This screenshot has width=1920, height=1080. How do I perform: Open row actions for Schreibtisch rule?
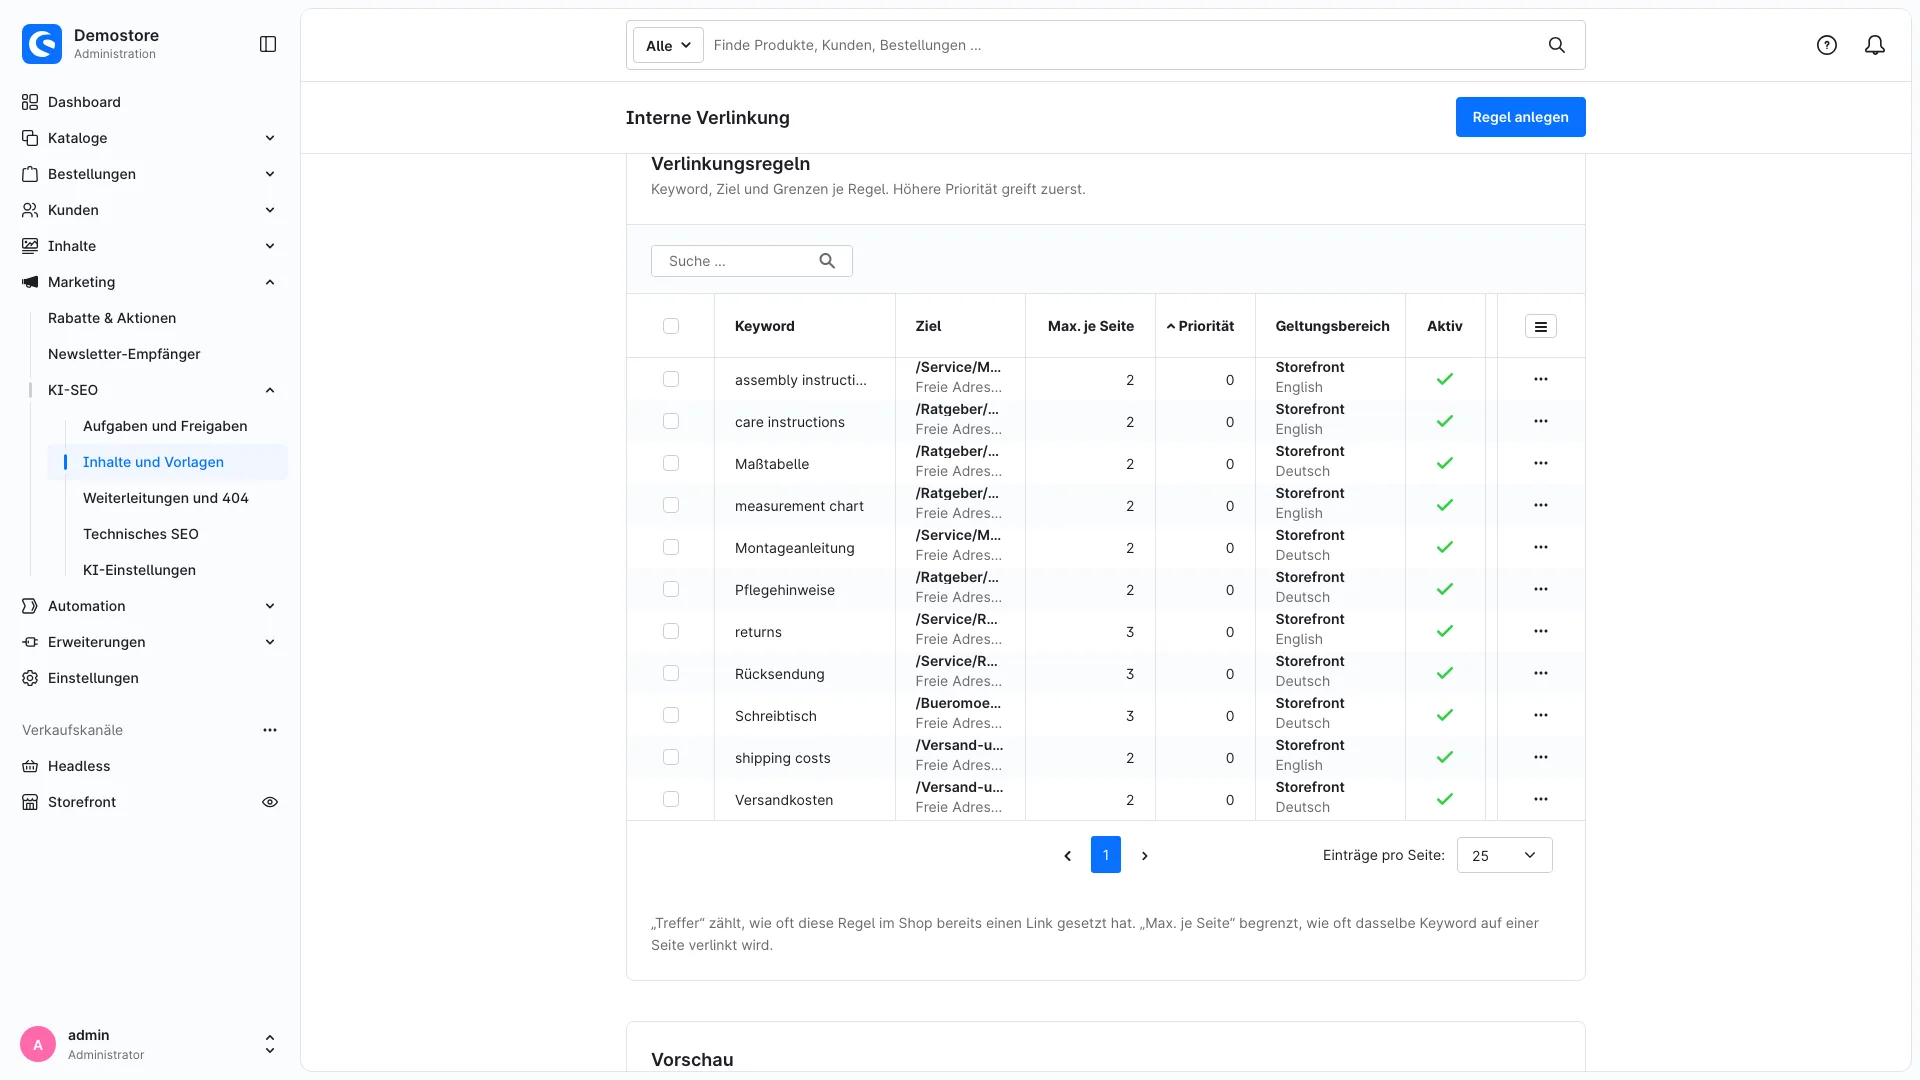[1541, 715]
